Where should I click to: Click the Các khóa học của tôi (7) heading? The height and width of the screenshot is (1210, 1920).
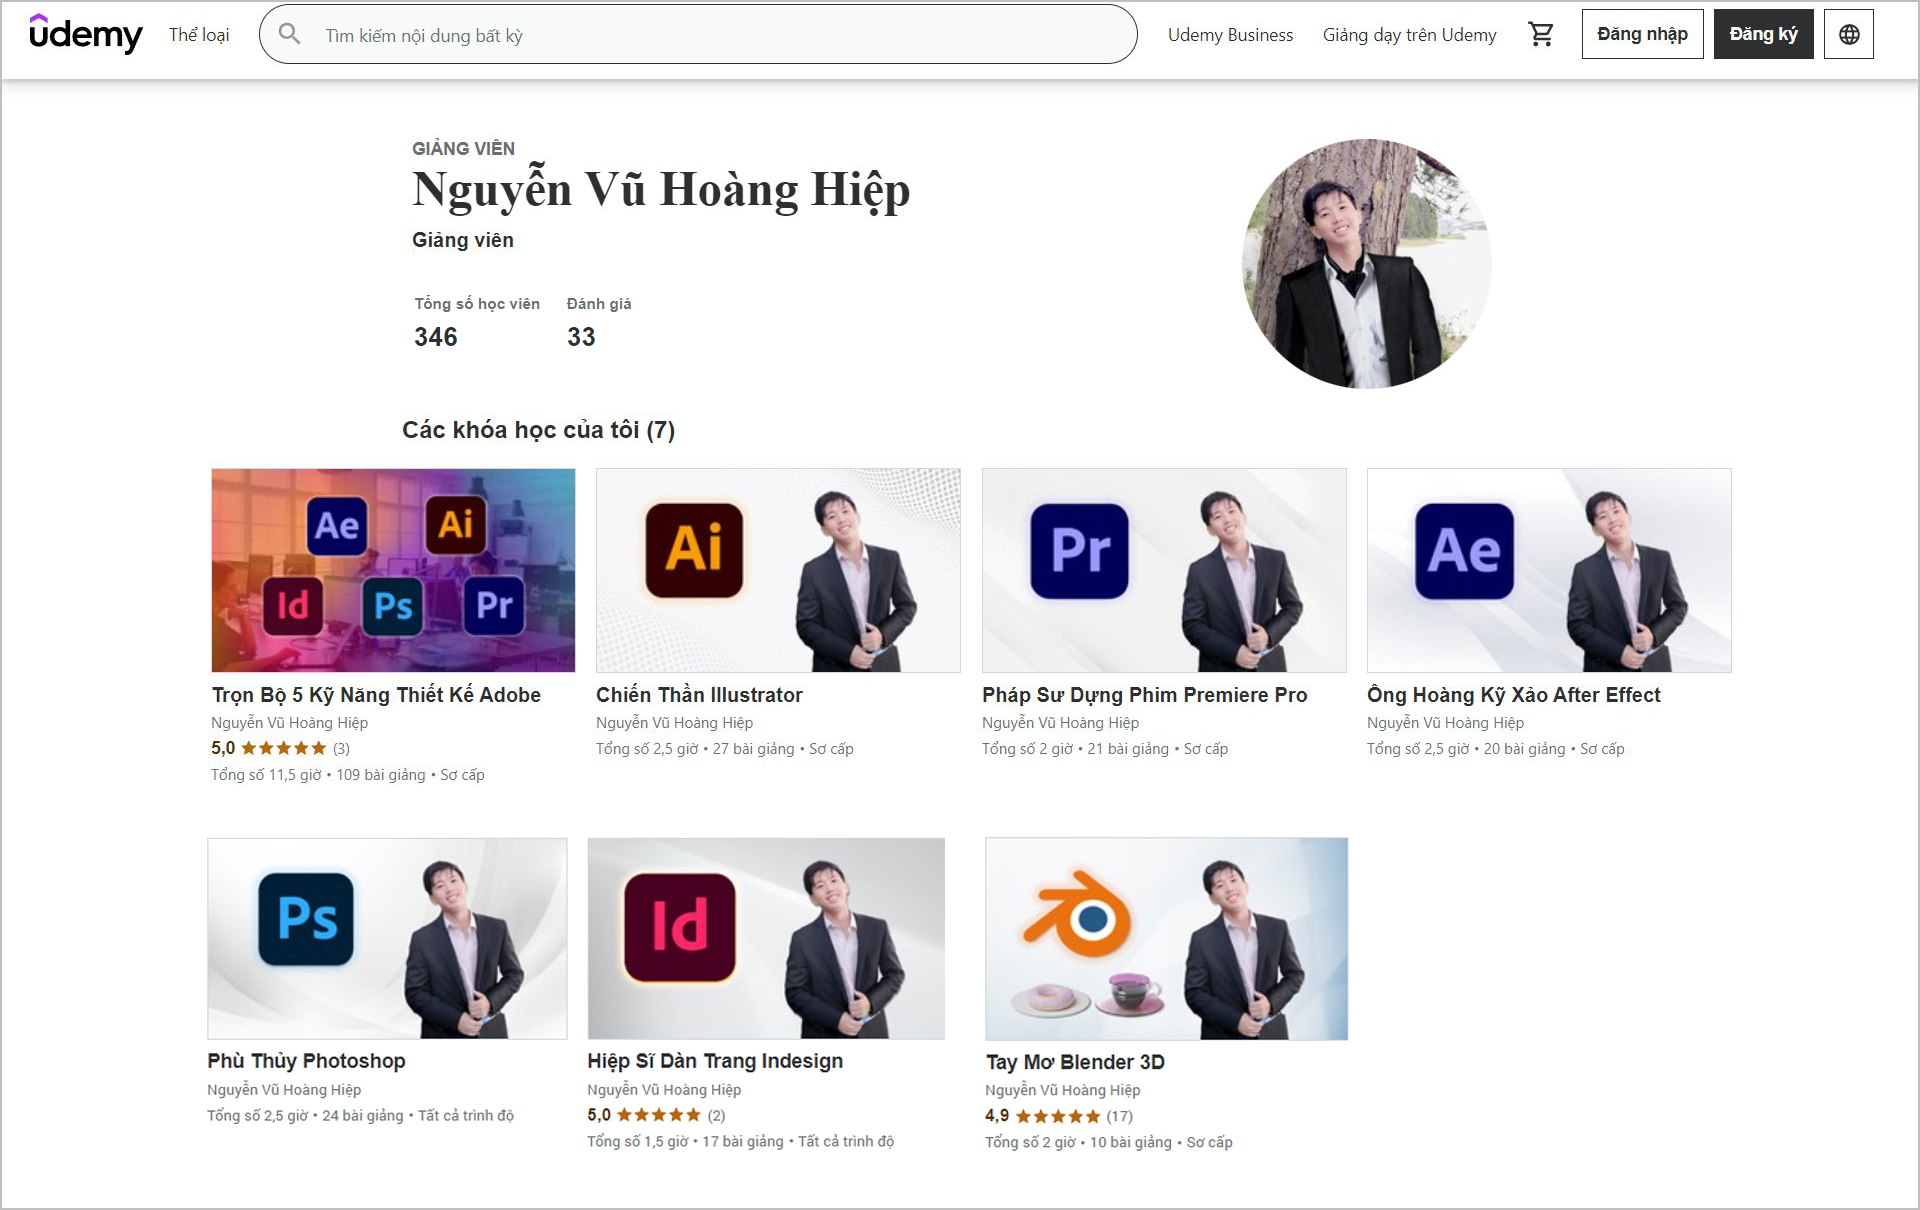(x=538, y=430)
